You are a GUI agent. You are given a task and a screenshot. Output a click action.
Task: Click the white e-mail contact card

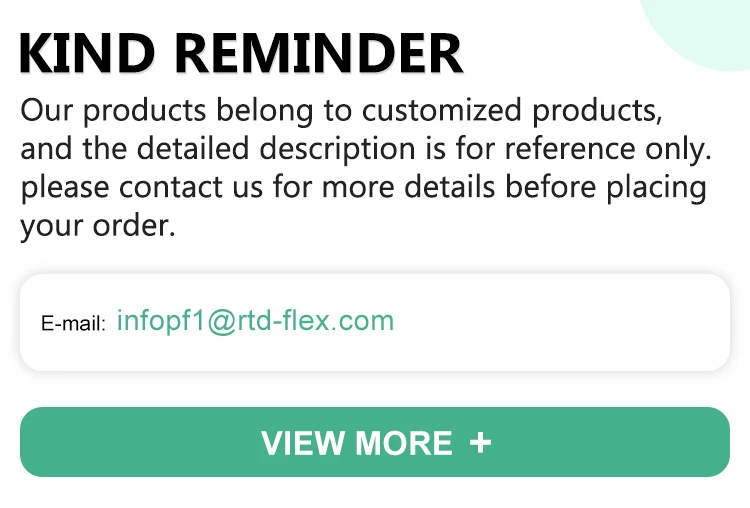coord(375,322)
